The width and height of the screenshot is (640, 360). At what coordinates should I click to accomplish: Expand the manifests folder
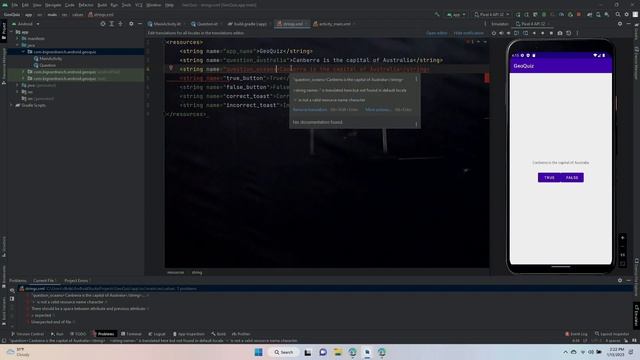coord(18,38)
